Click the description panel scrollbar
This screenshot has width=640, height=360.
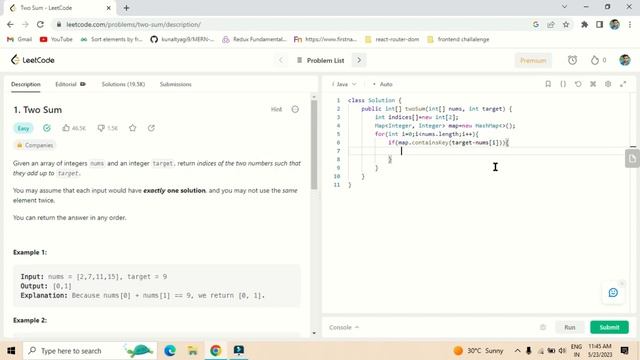coord(314,145)
